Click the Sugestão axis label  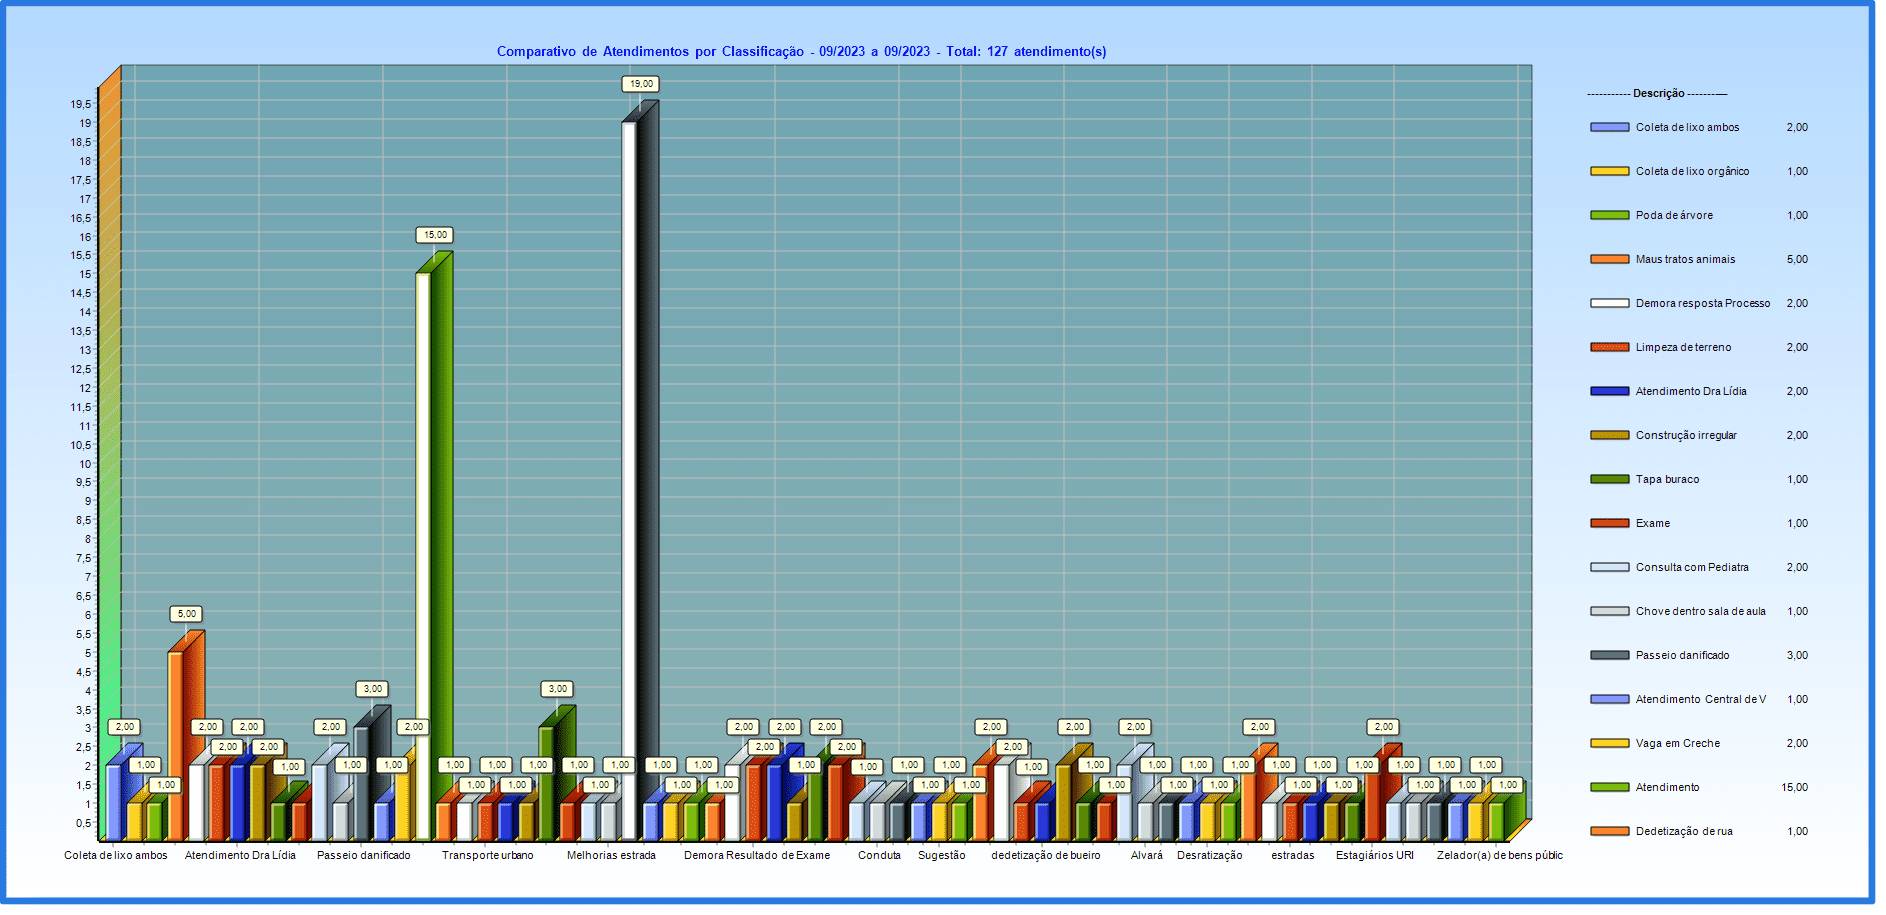click(942, 855)
